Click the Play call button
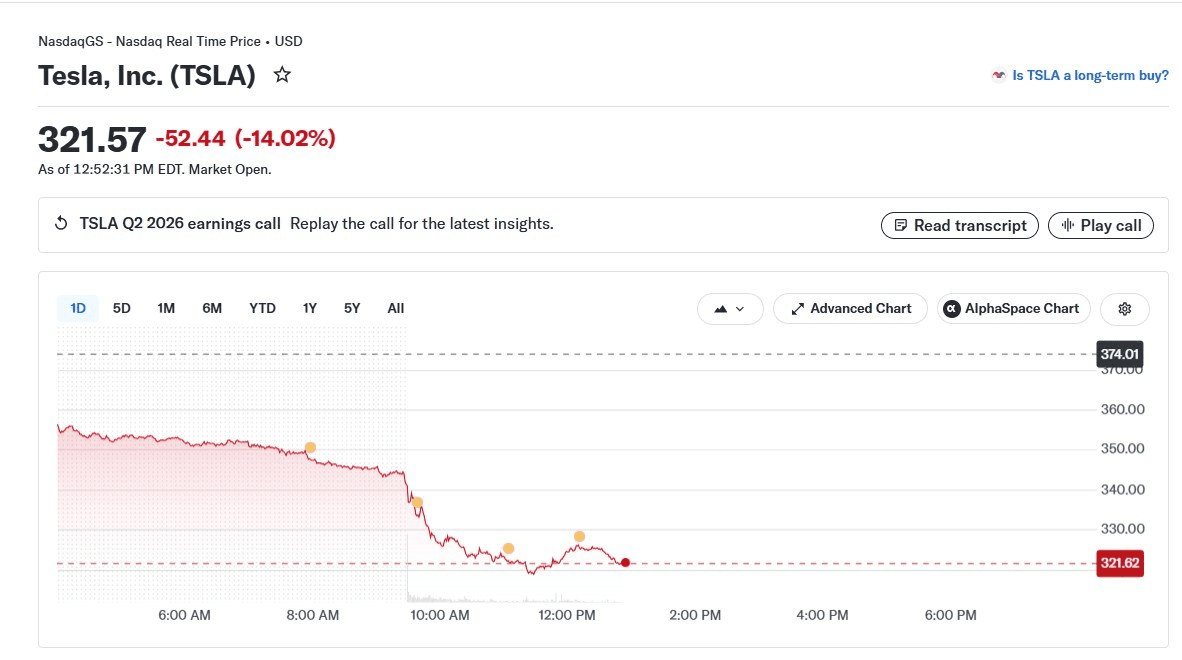This screenshot has width=1182, height=660. click(x=1101, y=225)
